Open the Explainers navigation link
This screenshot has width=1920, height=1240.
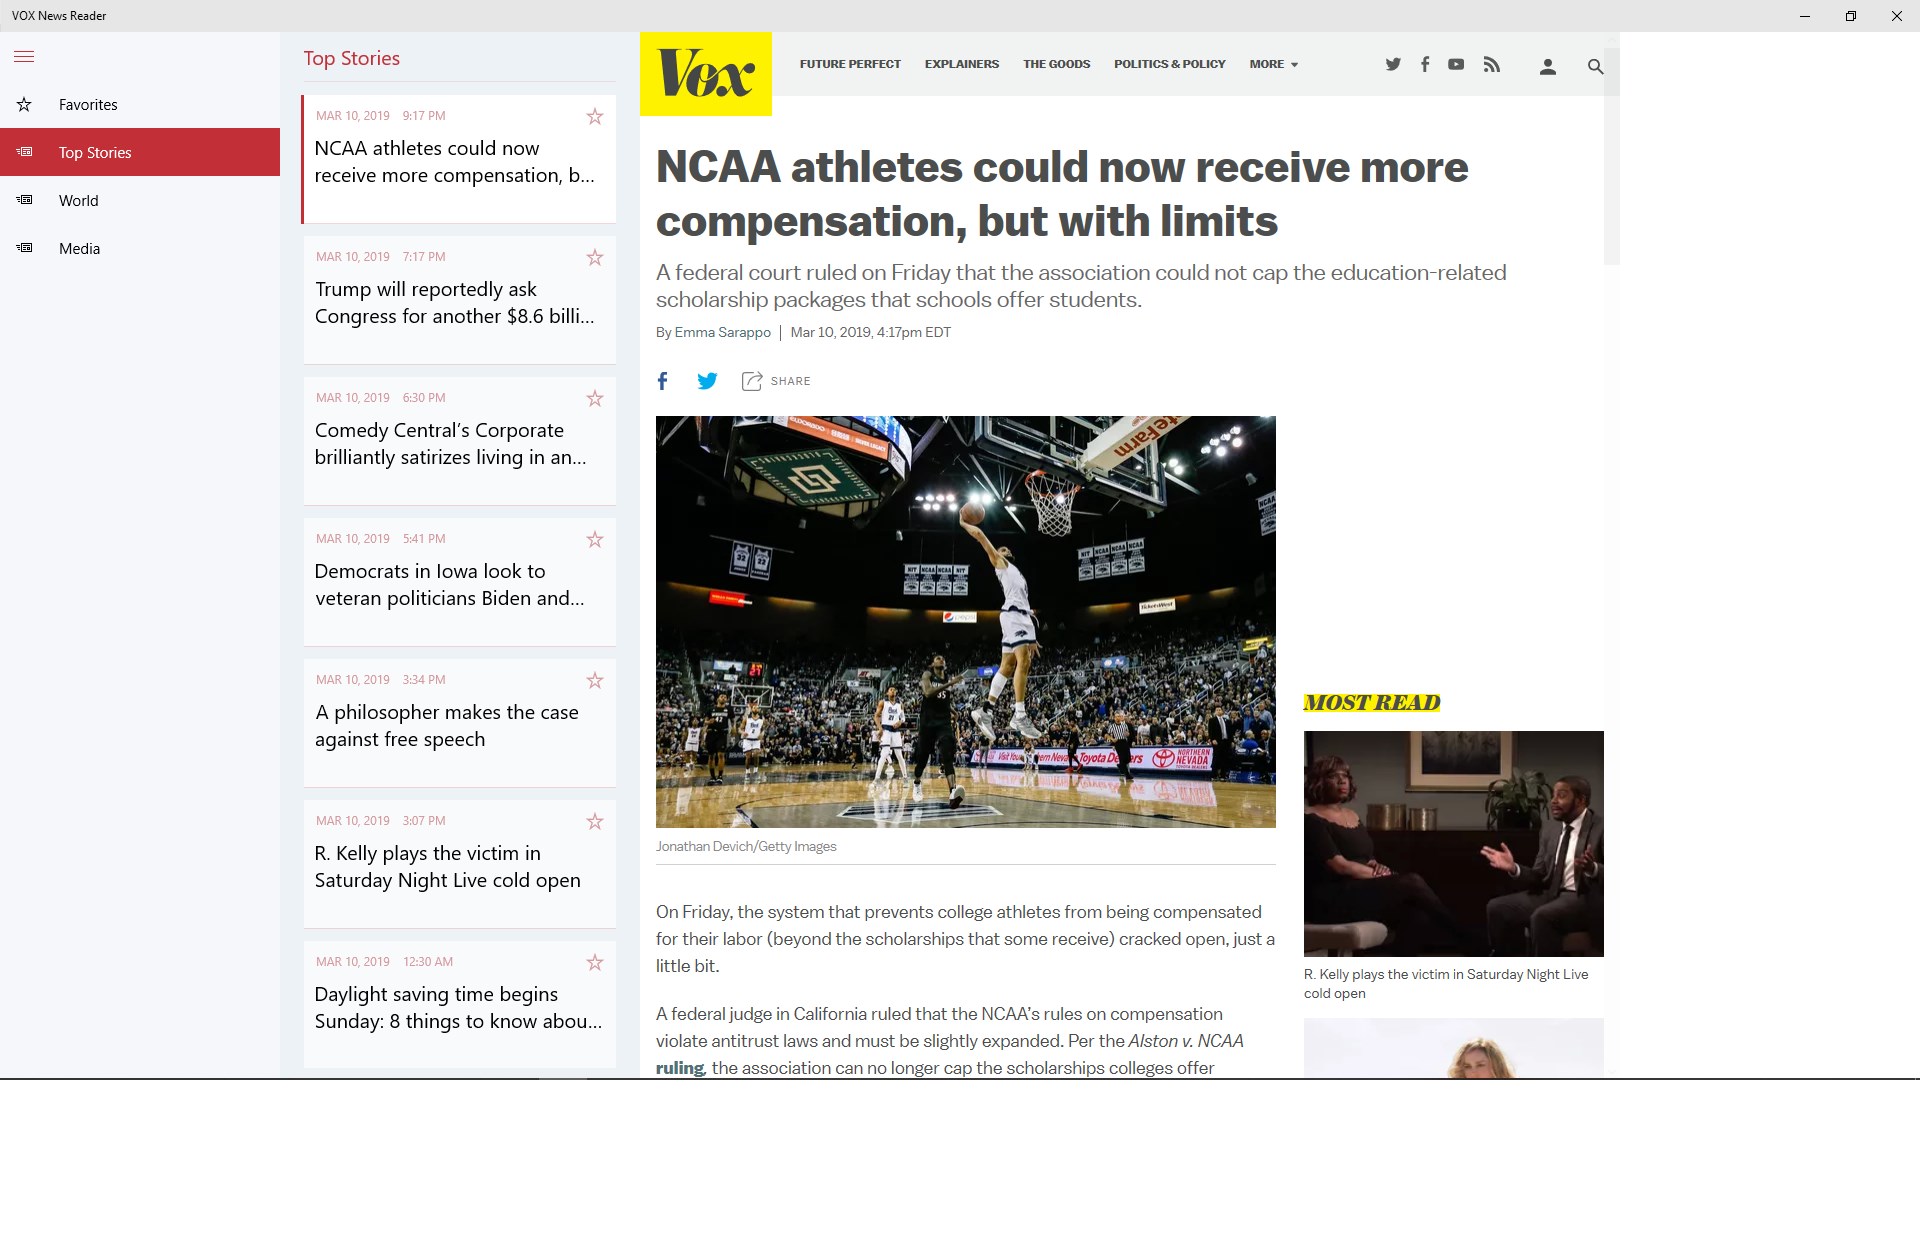point(961,64)
